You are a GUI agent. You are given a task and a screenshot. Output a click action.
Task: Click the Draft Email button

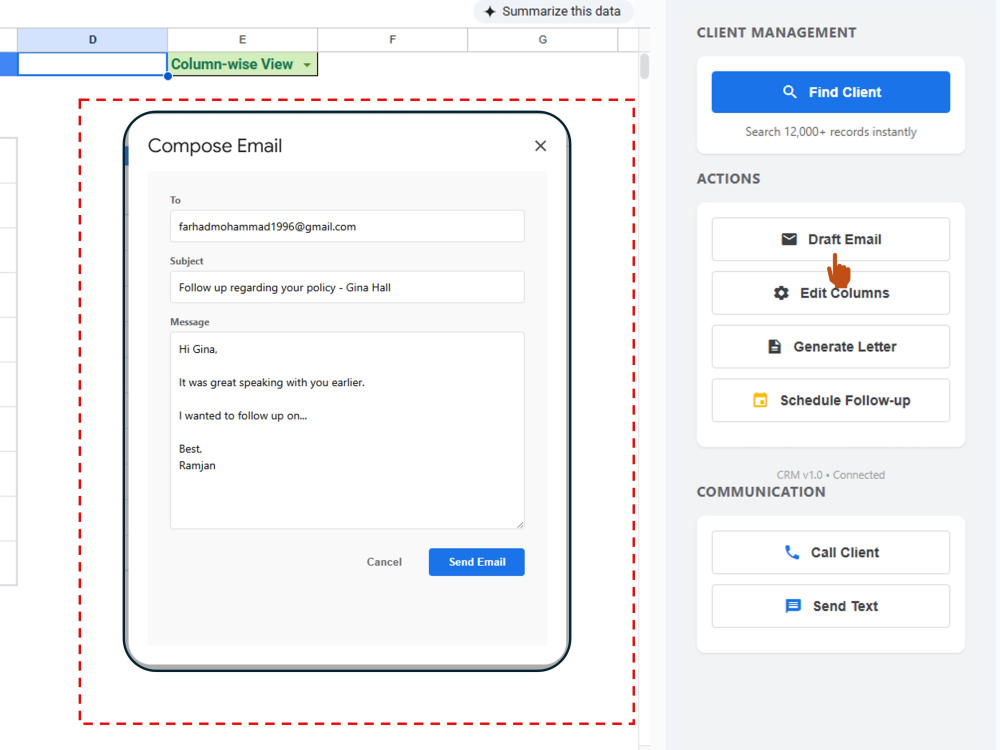pyautogui.click(x=830, y=239)
